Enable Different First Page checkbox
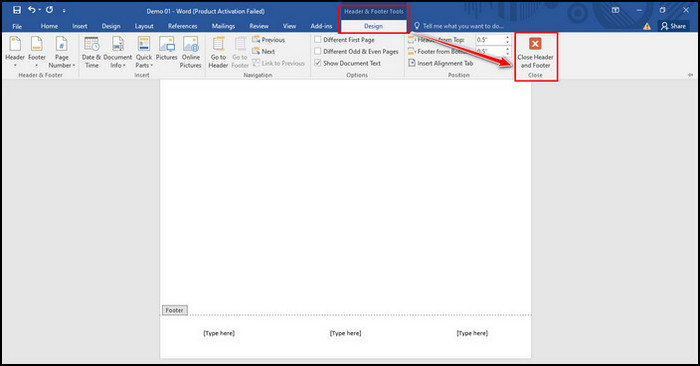 coord(318,40)
